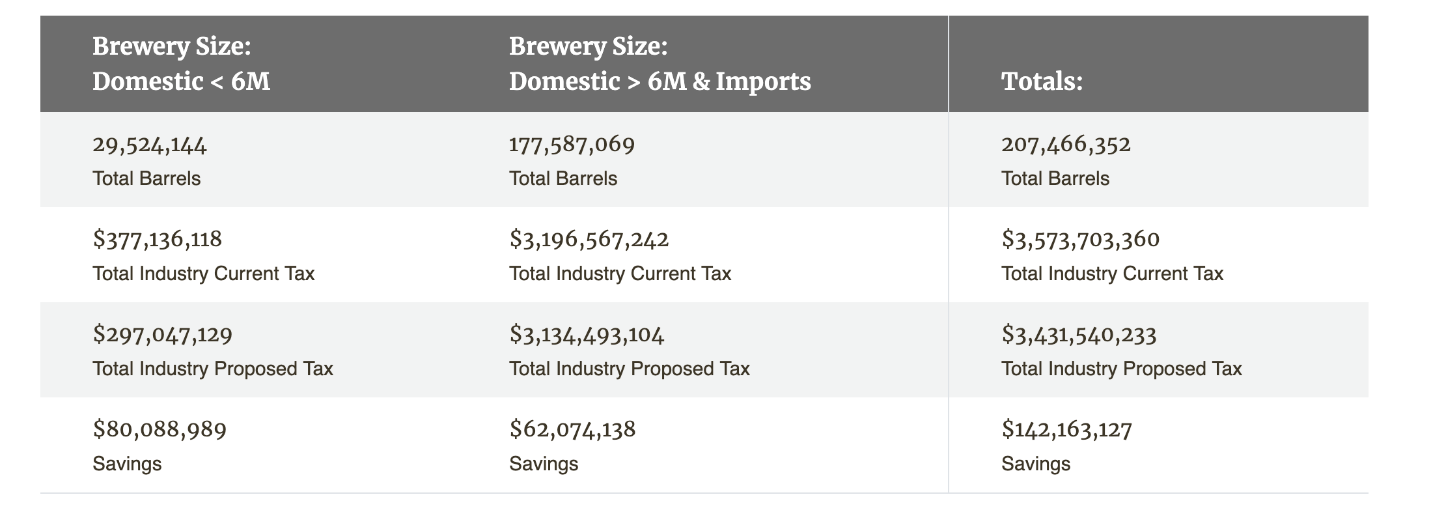Select the 207,466,352 total barrels value

(x=1066, y=144)
